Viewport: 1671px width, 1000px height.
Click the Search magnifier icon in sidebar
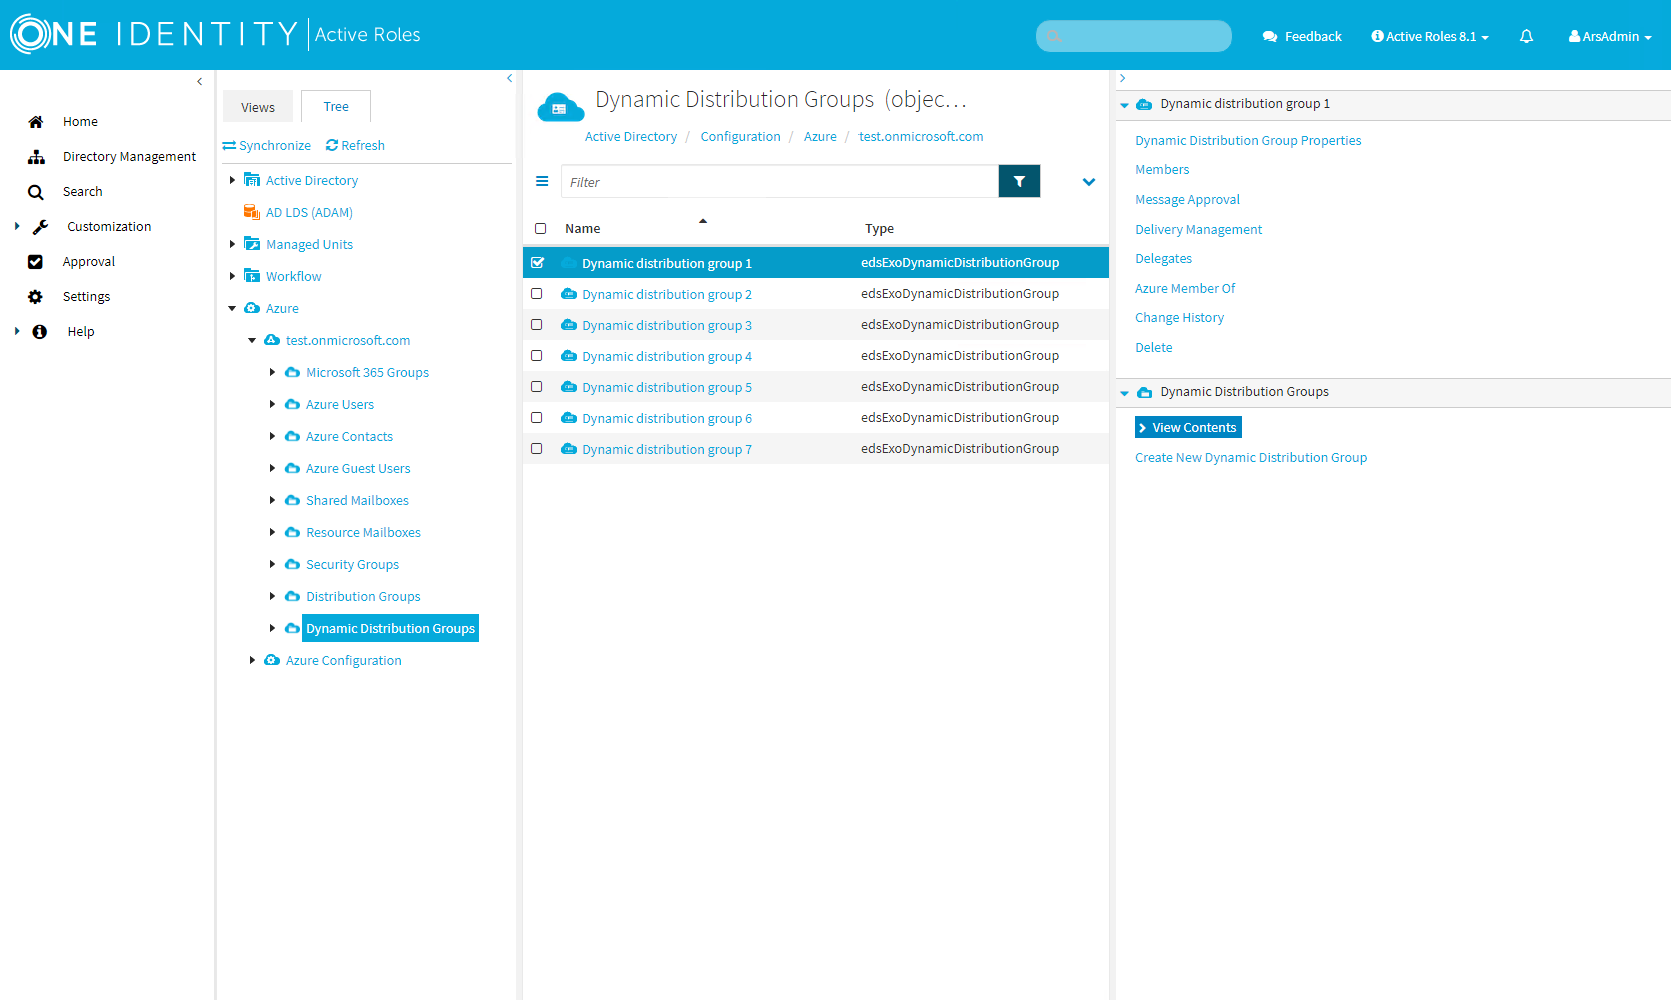point(36,192)
